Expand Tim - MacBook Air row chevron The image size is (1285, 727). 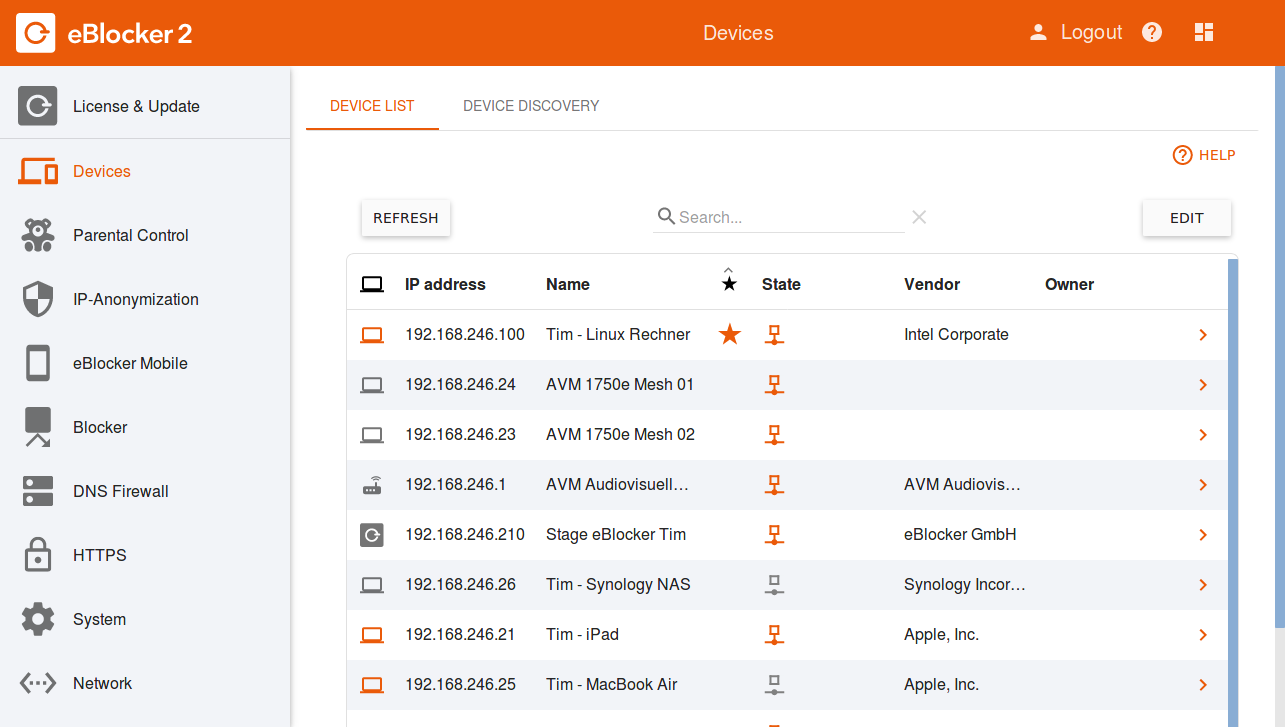click(x=1203, y=685)
